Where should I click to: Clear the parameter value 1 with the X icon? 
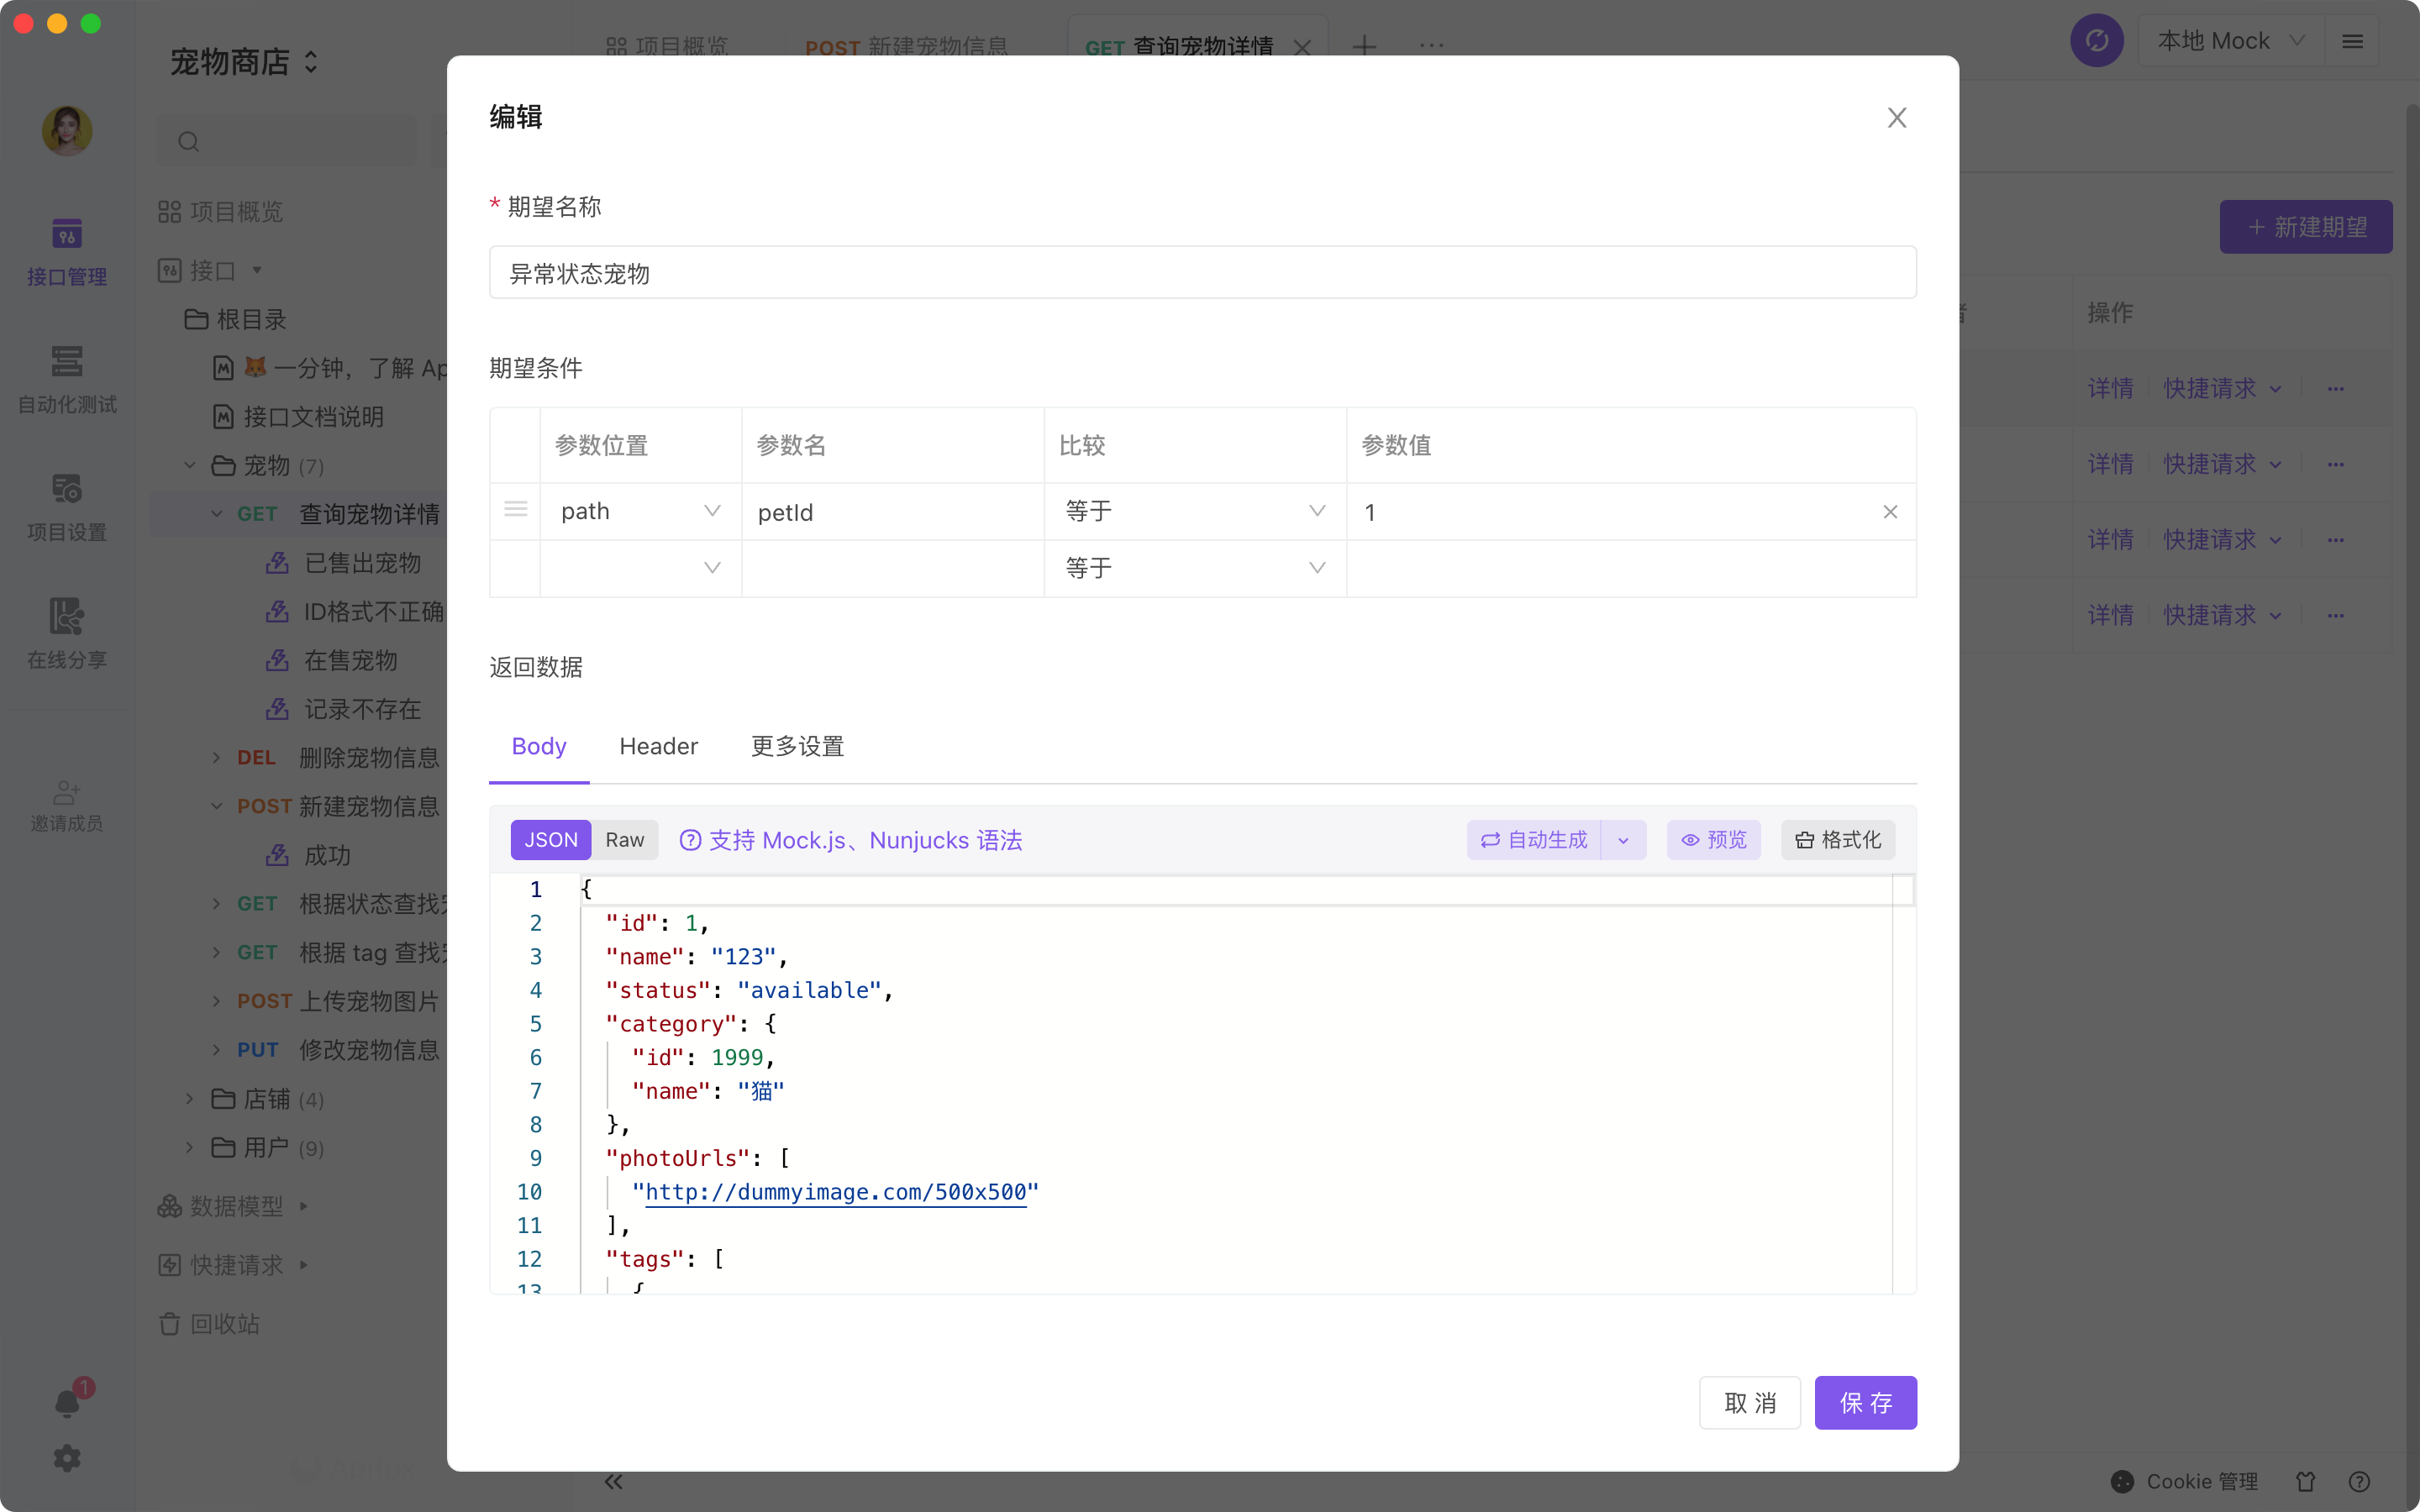click(x=1889, y=512)
